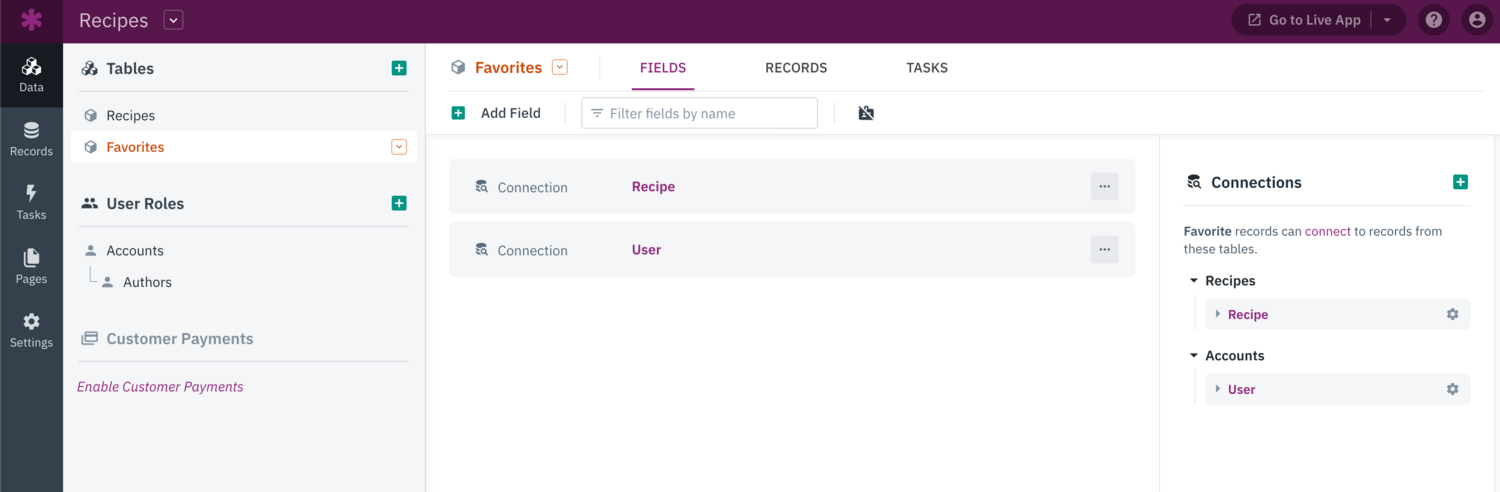Image resolution: width=1500 pixels, height=492 pixels.
Task: Open the Settings section in sidebar
Action: [x=31, y=331]
